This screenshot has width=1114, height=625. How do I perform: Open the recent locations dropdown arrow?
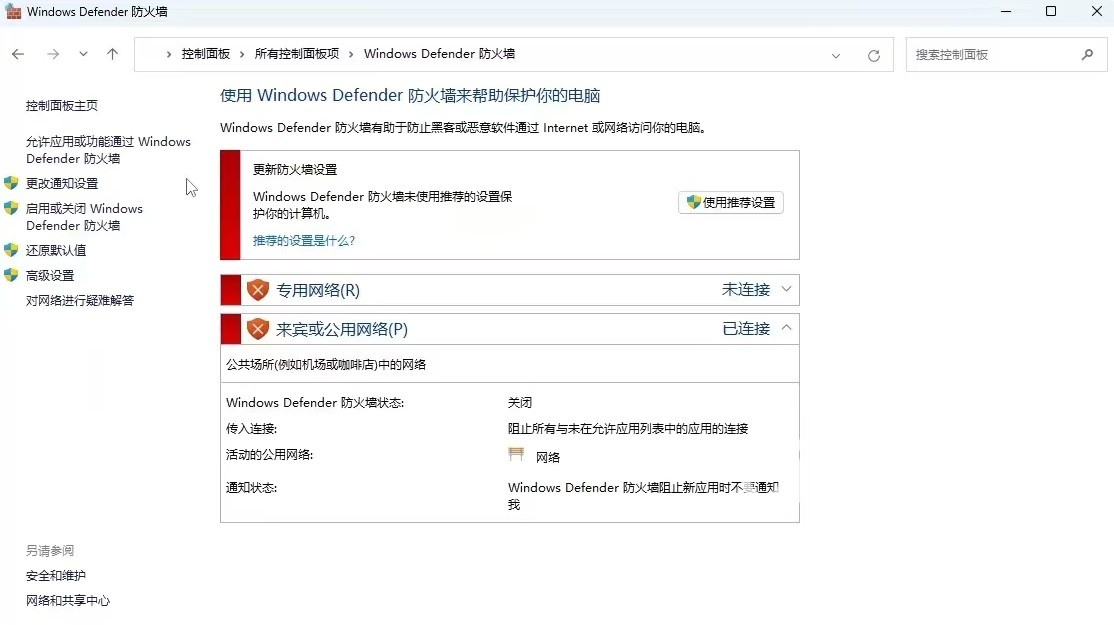(83, 55)
